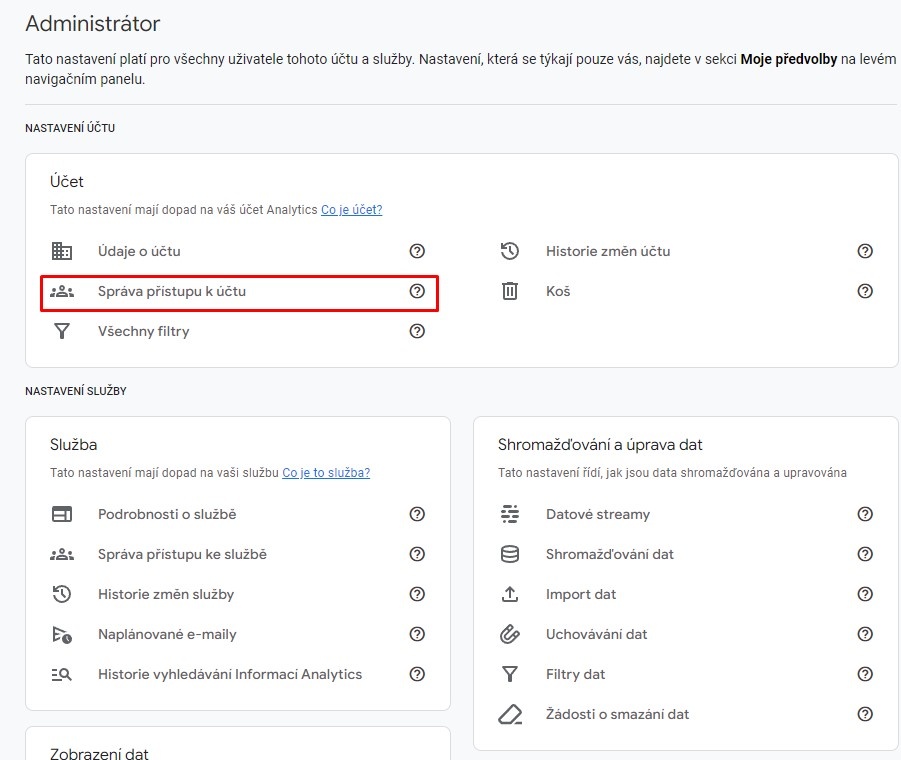Viewport: 901px width, 760px height.
Task: Click the building icon beside Údaje o účtu
Action: tap(61, 251)
